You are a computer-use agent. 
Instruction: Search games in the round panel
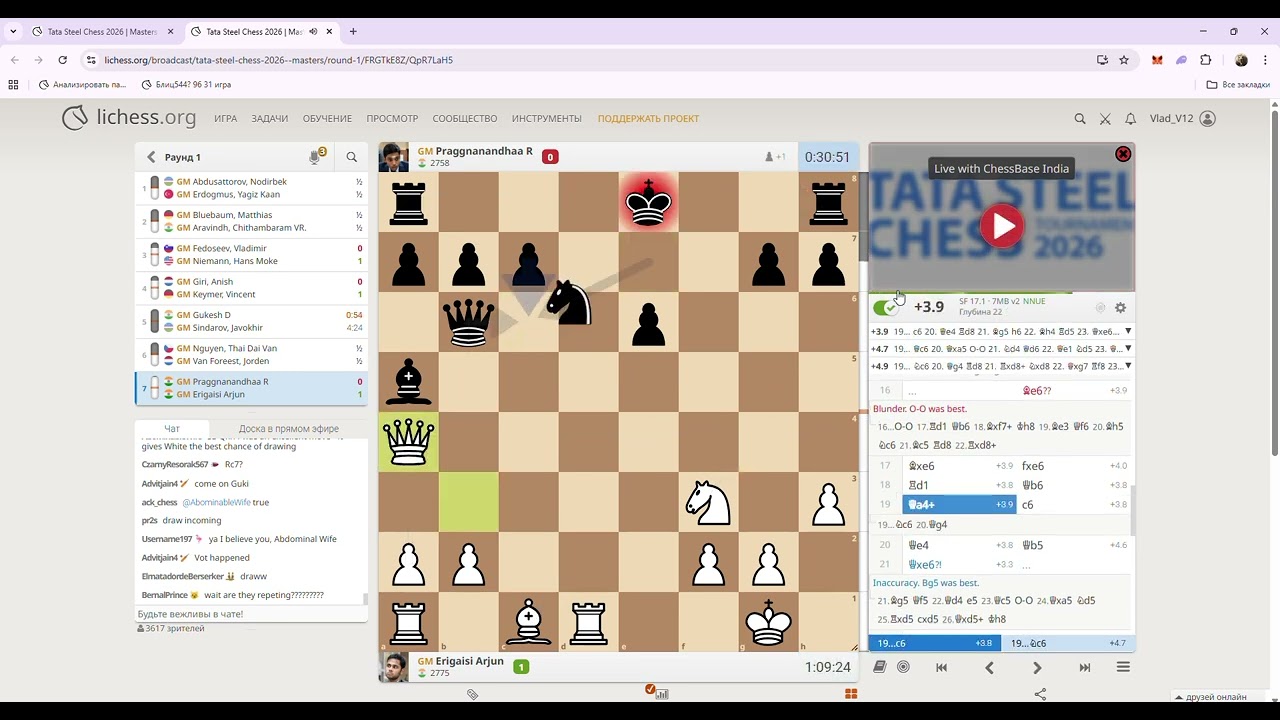352,157
